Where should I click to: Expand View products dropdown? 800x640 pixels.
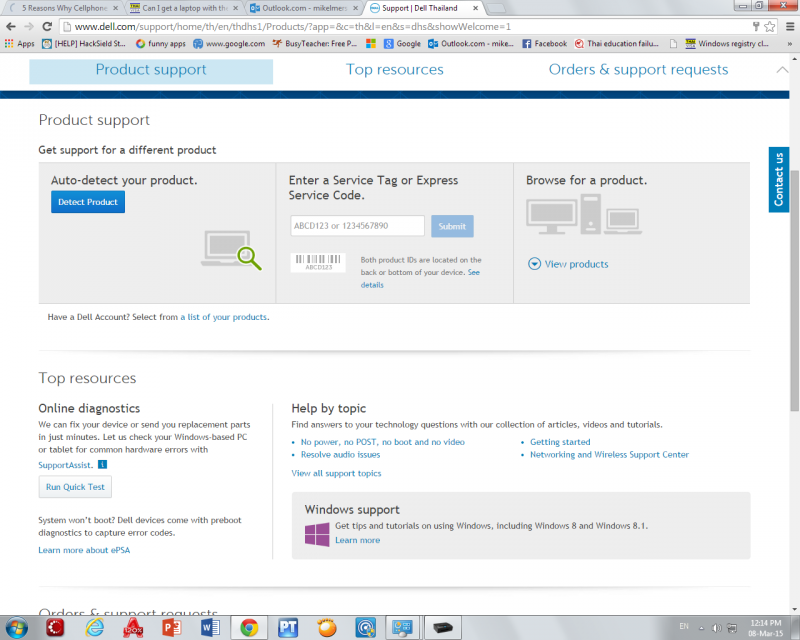pyautogui.click(x=568, y=264)
